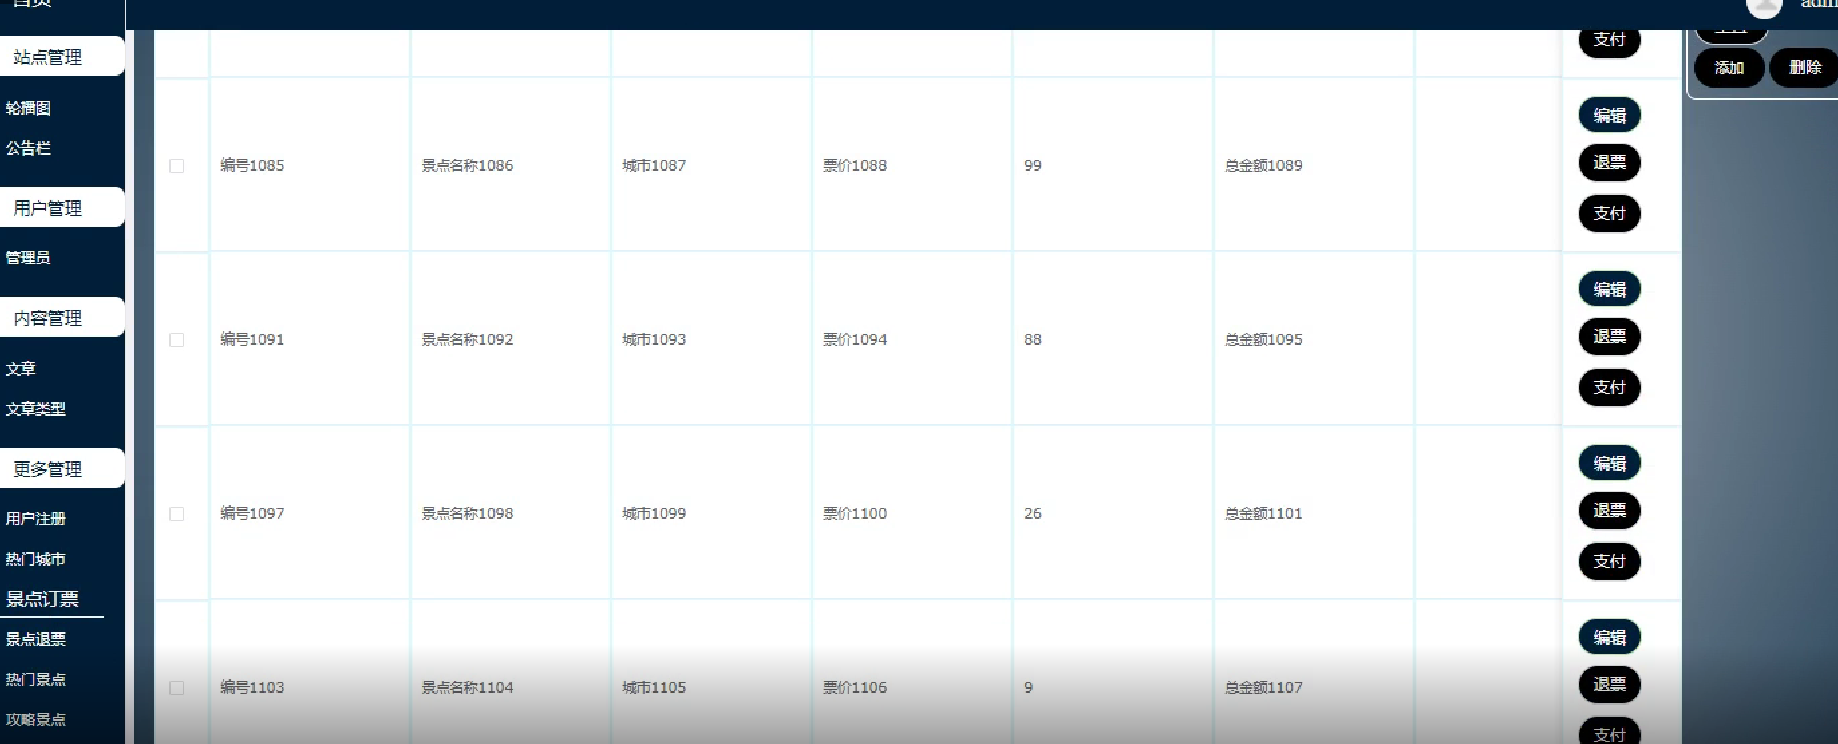Screen dimensions: 1838x744
Task: Tick the checkbox for row 编号1103
Action: click(x=177, y=688)
